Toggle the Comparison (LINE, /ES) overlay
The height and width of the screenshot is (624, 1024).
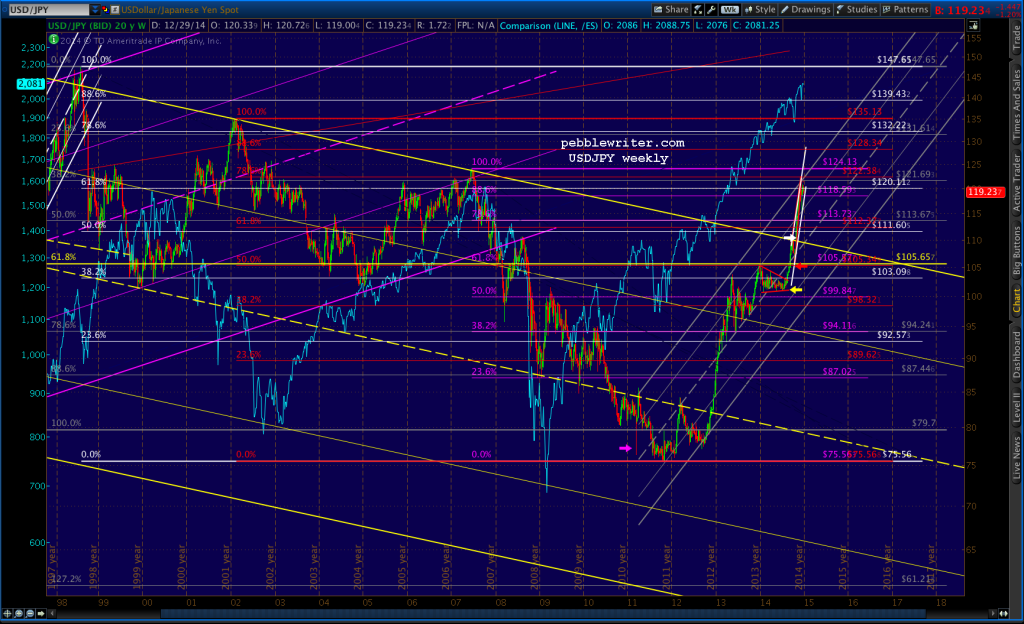[549, 25]
